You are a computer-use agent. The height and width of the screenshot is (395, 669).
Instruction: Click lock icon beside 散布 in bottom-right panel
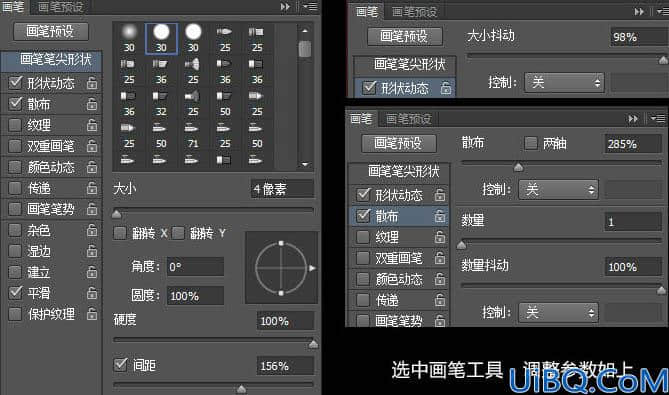point(439,216)
